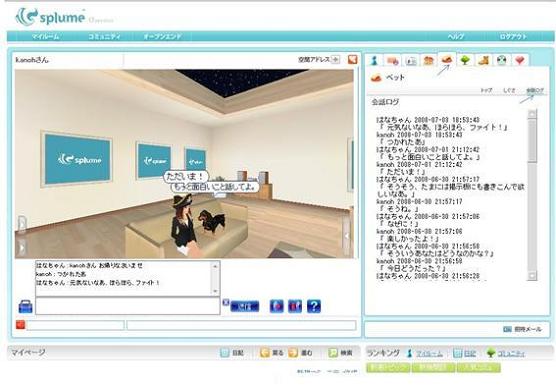Click the first green button under ranking

(x=388, y=367)
